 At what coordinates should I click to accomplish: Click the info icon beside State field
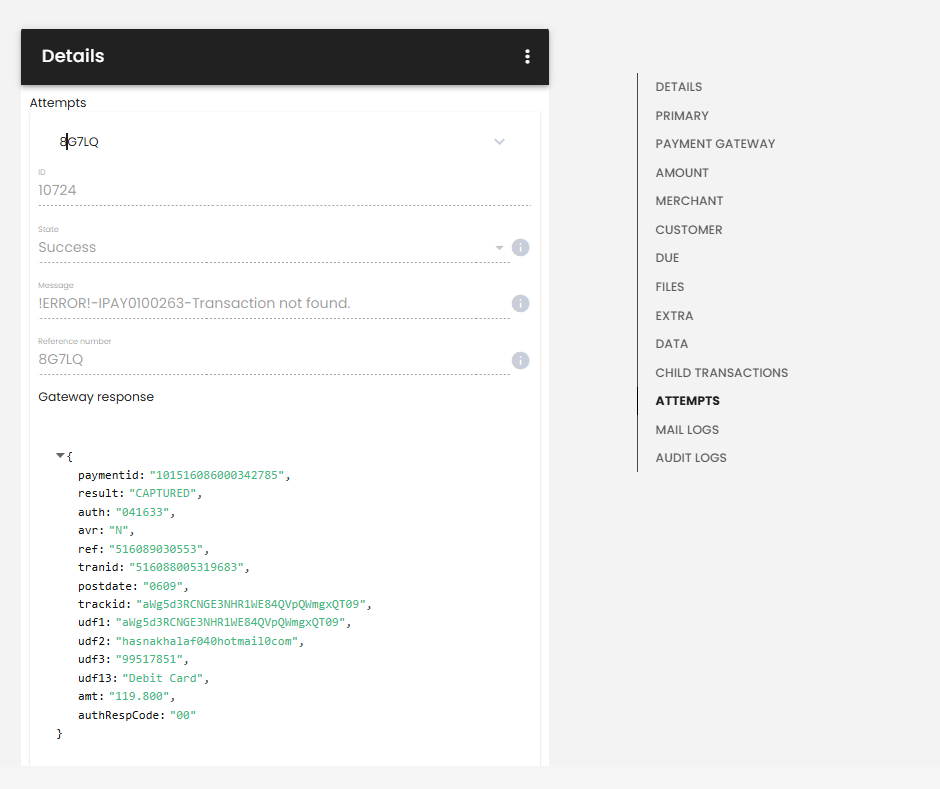520,248
